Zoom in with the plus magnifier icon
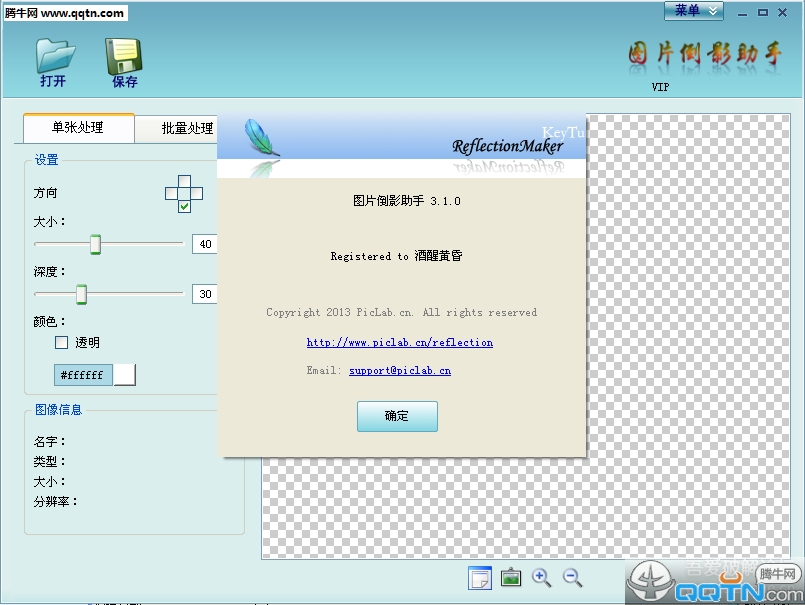 pos(542,578)
